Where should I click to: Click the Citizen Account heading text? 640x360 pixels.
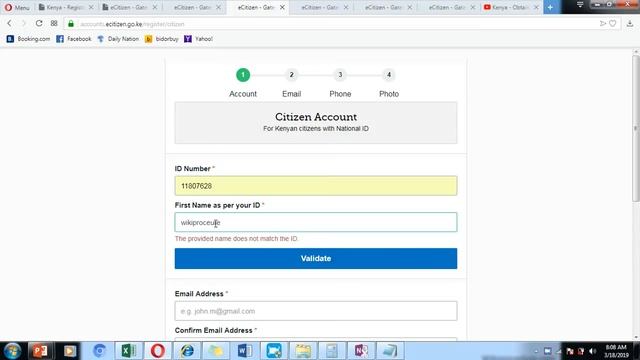[x=316, y=117]
